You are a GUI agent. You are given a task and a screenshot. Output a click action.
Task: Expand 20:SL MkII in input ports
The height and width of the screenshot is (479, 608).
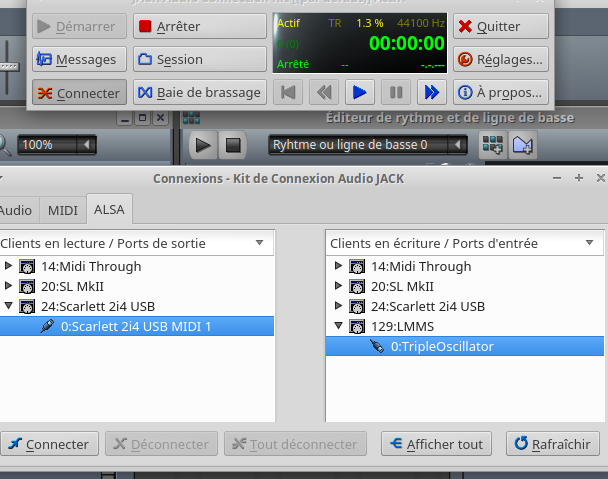click(x=338, y=286)
